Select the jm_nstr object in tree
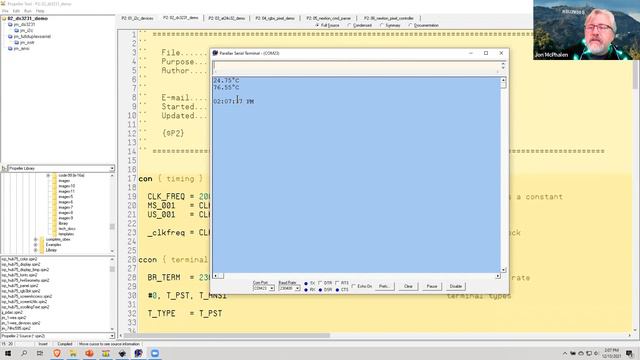 coord(27,42)
